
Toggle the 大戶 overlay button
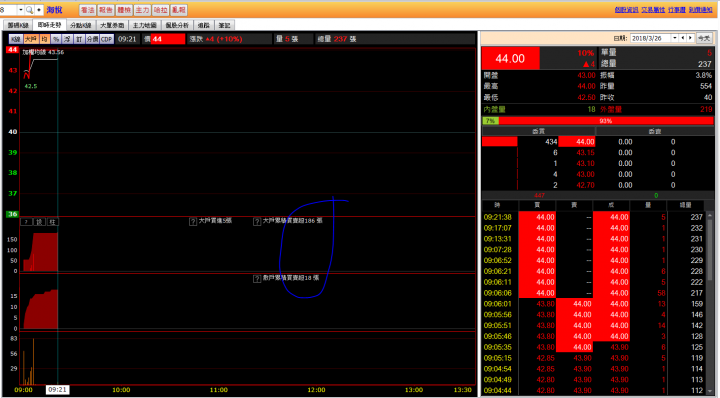coord(31,39)
